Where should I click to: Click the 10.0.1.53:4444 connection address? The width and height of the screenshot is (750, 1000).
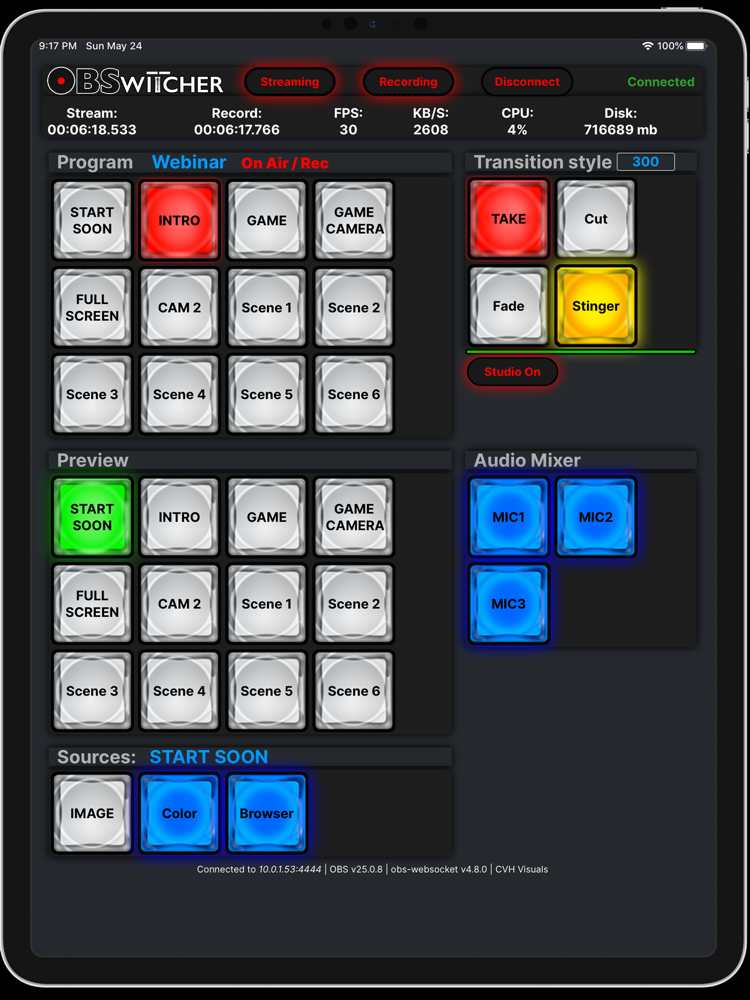(290, 869)
